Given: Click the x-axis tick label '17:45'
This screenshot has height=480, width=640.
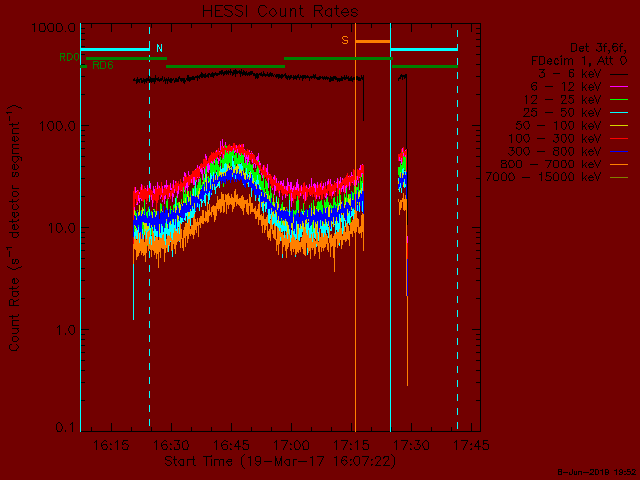Looking at the screenshot, I should (471, 445).
